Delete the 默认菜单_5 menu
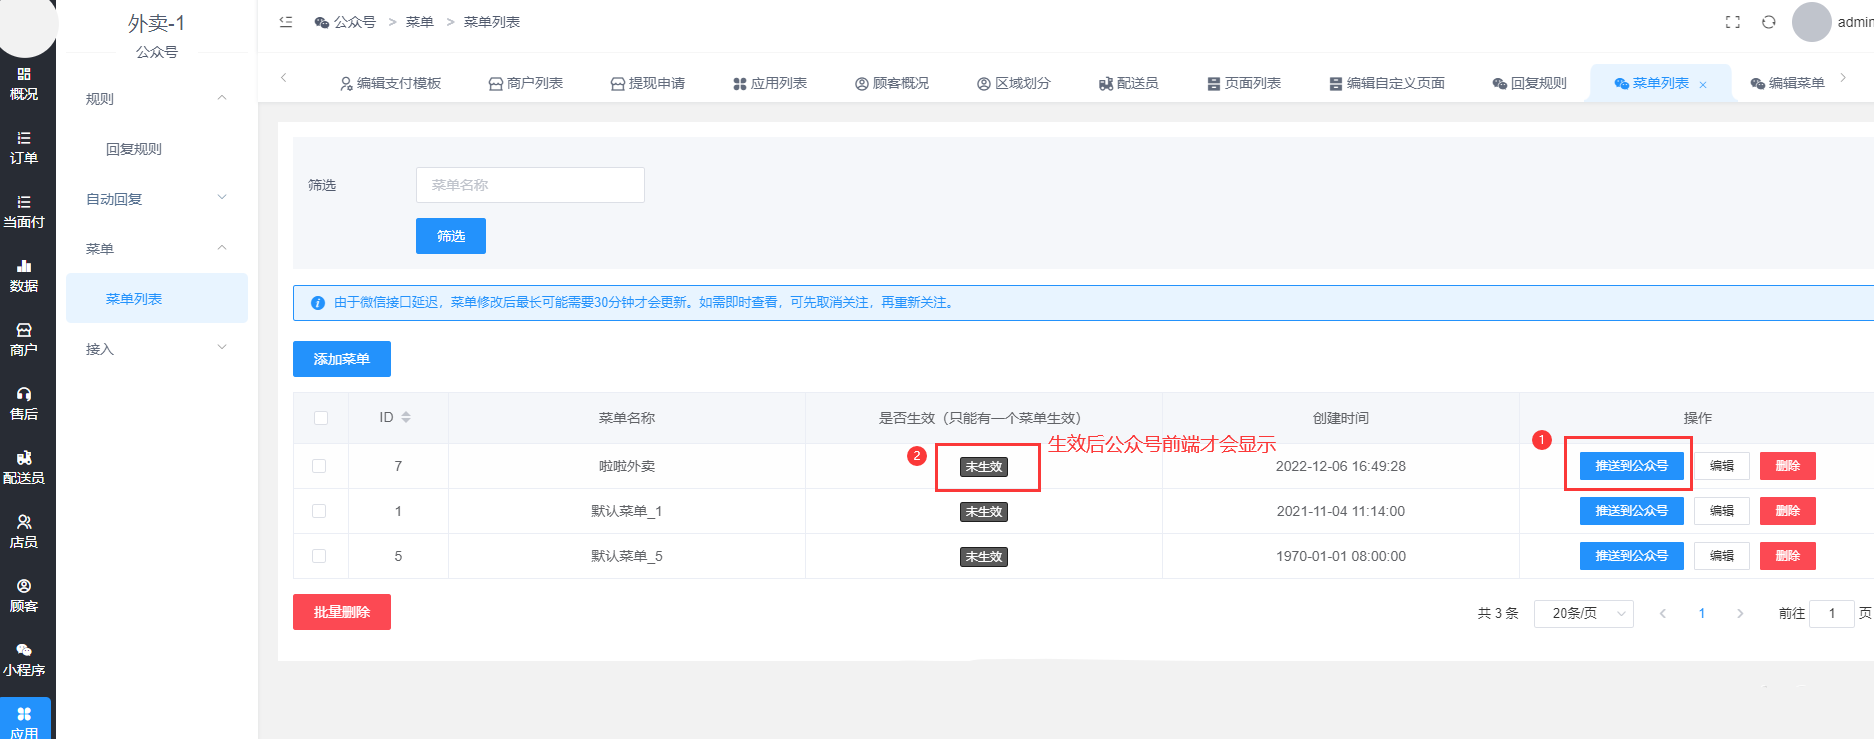Screen dimensions: 1874x739 click(1788, 556)
